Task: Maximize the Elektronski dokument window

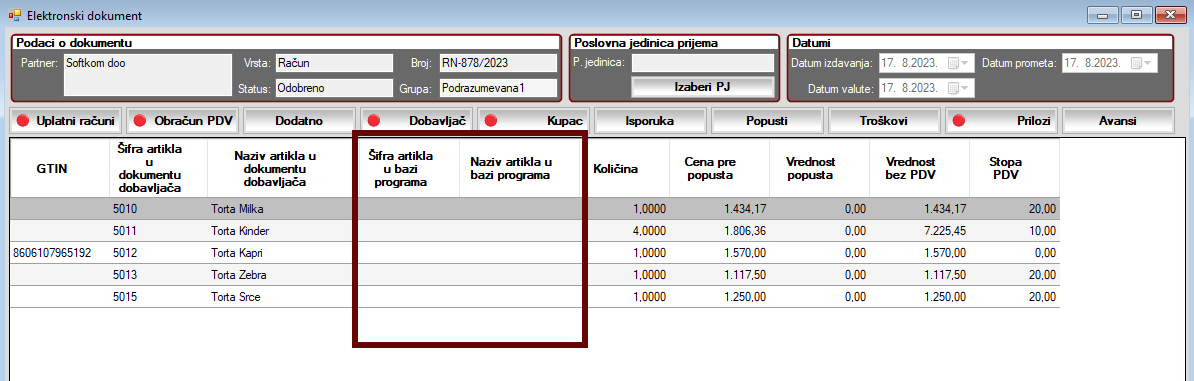Action: pos(1137,14)
